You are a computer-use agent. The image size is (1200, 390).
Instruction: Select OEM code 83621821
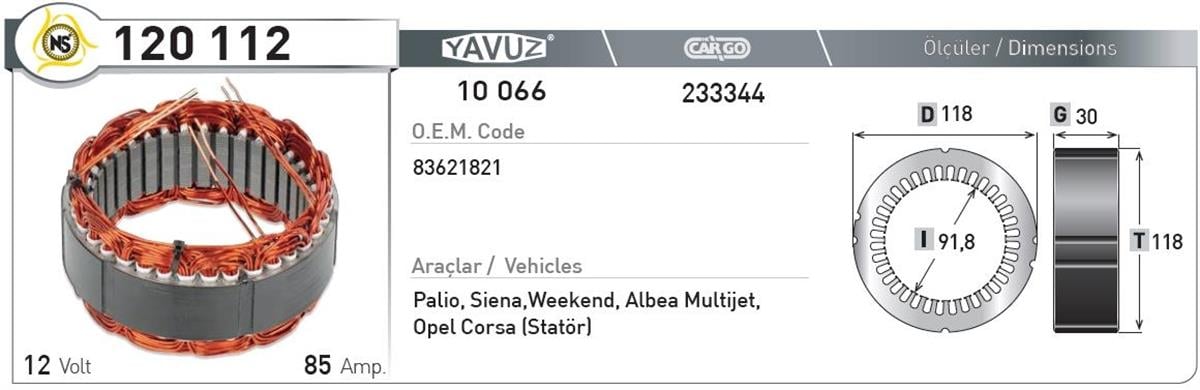pyautogui.click(x=456, y=169)
